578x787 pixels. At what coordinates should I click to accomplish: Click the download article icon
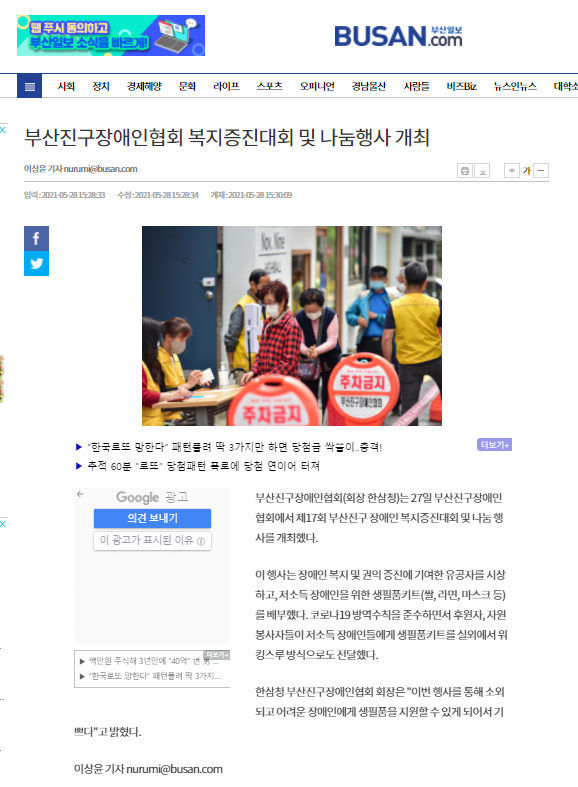point(482,171)
